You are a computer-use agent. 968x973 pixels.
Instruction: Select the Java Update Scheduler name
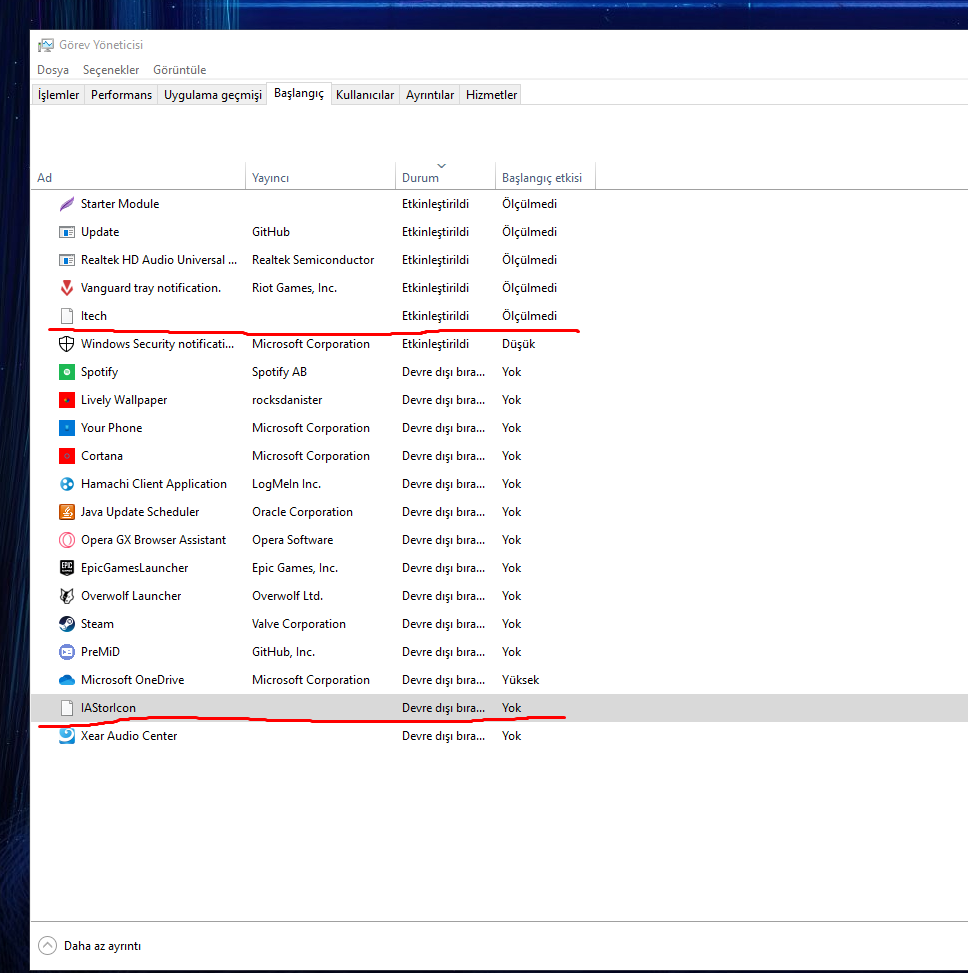click(140, 512)
